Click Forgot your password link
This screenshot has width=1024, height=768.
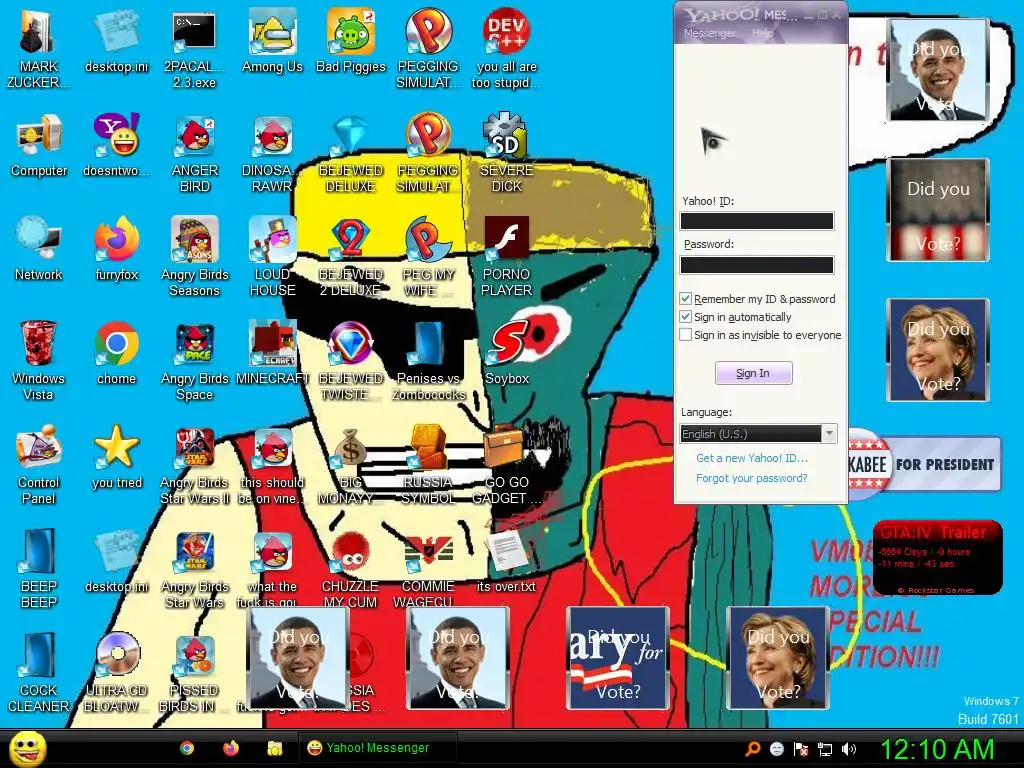pyautogui.click(x=752, y=478)
